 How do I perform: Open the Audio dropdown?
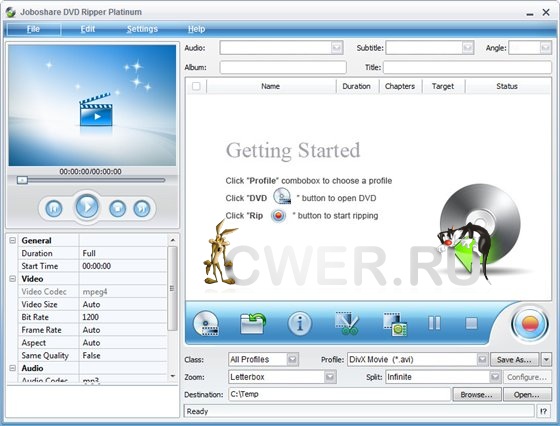(x=336, y=47)
